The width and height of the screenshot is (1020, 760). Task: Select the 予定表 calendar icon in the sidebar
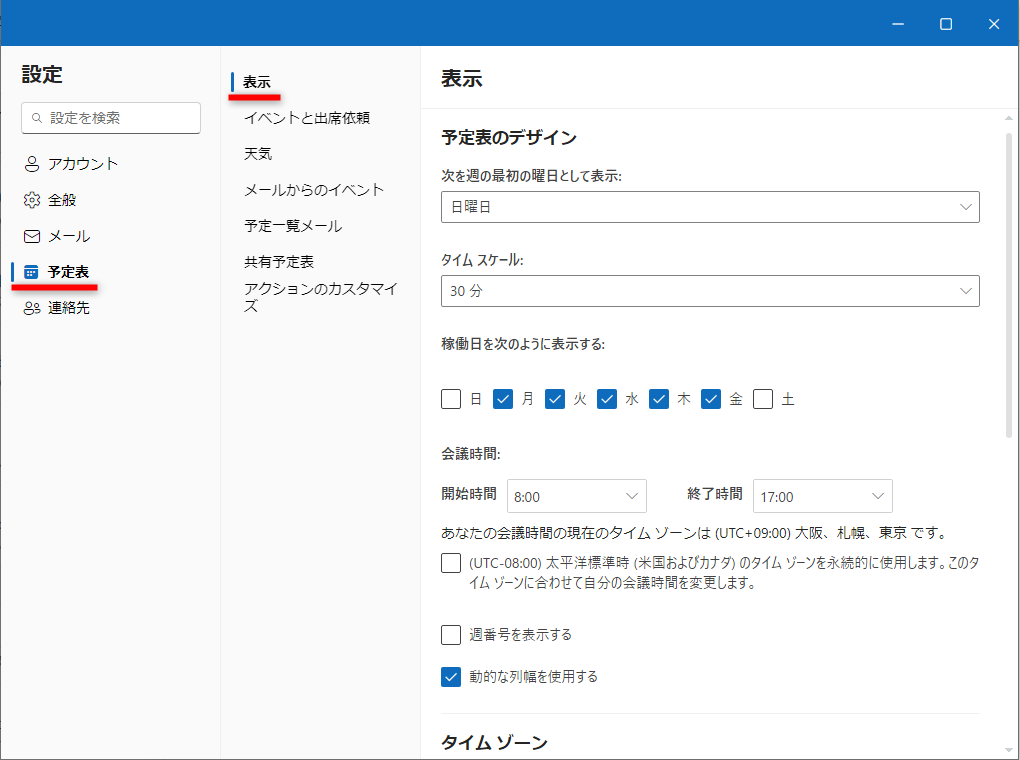tap(31, 271)
